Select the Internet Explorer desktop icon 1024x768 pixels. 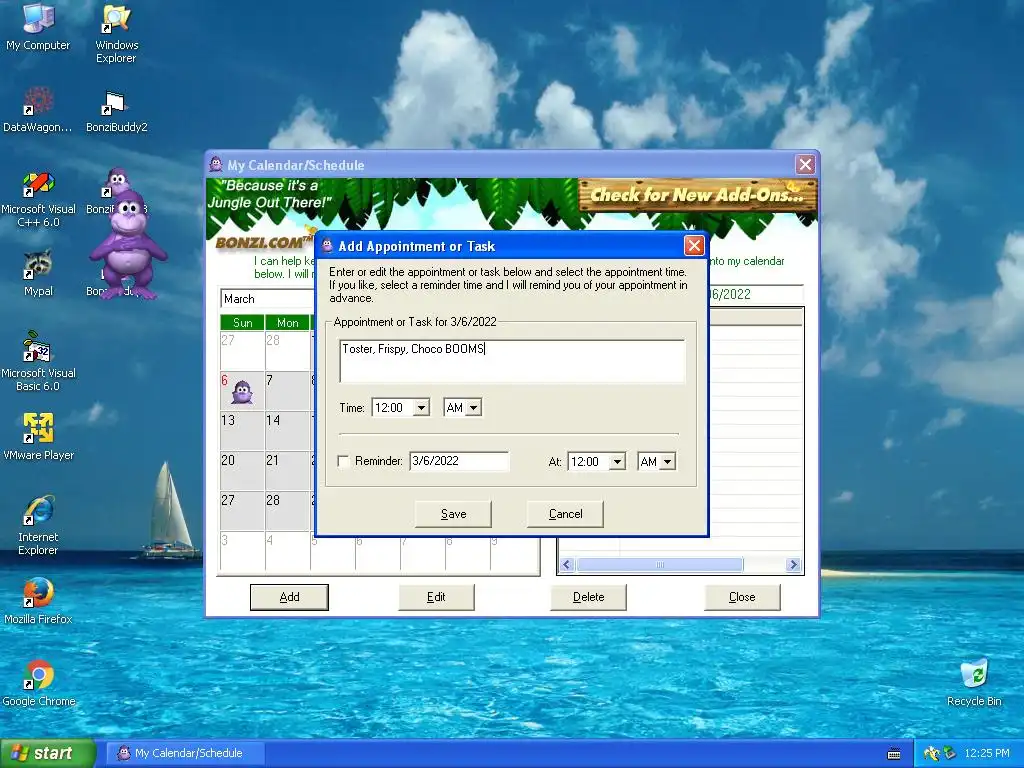pyautogui.click(x=38, y=526)
